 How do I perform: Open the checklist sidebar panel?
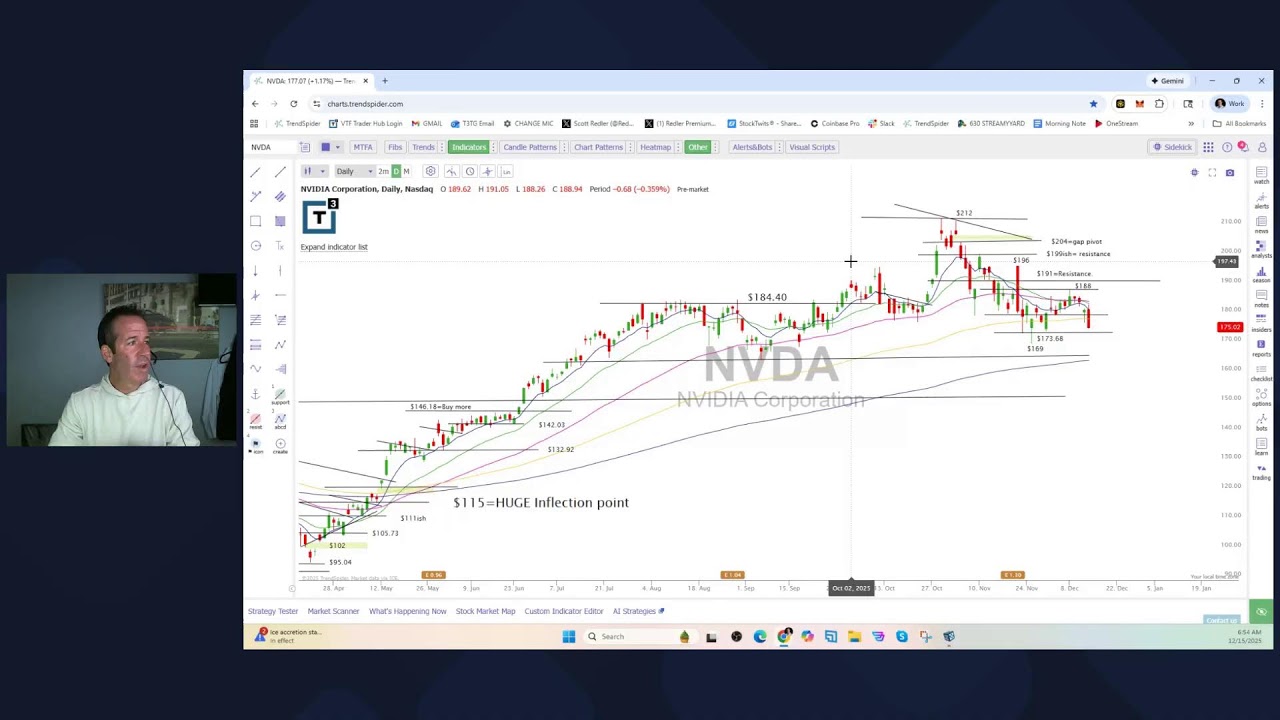tap(1261, 371)
